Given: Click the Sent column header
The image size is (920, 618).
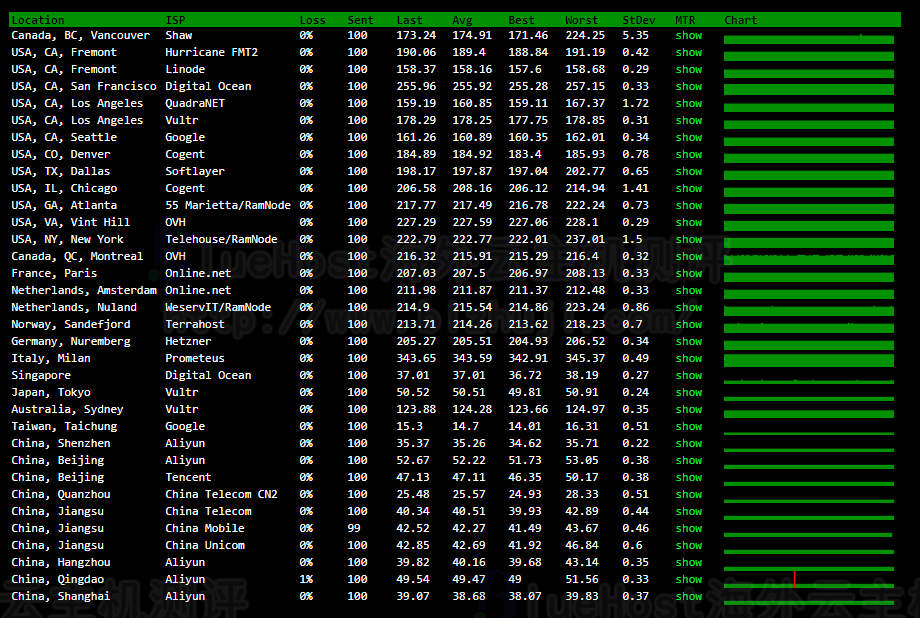Looking at the screenshot, I should point(360,20).
